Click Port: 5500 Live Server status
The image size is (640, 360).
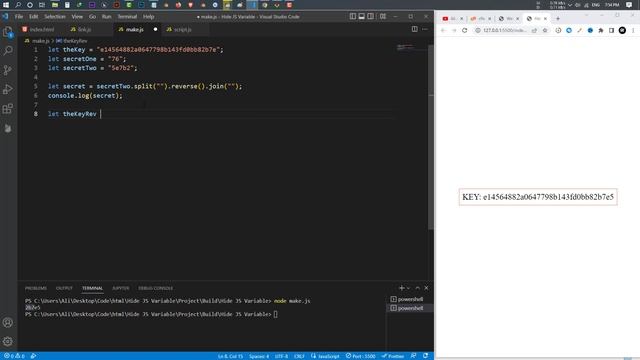click(360, 356)
